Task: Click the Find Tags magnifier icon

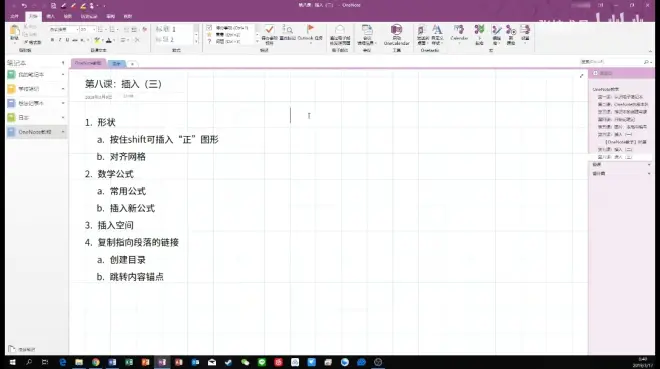Action: (287, 29)
